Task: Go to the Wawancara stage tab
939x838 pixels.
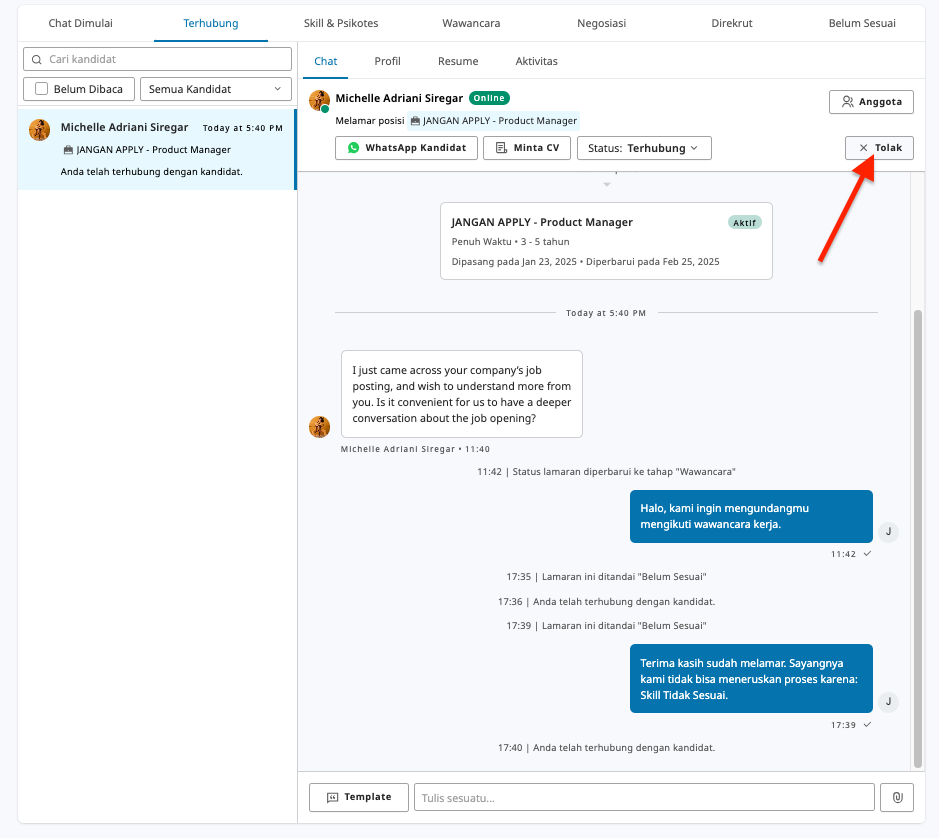Action: coord(471,23)
